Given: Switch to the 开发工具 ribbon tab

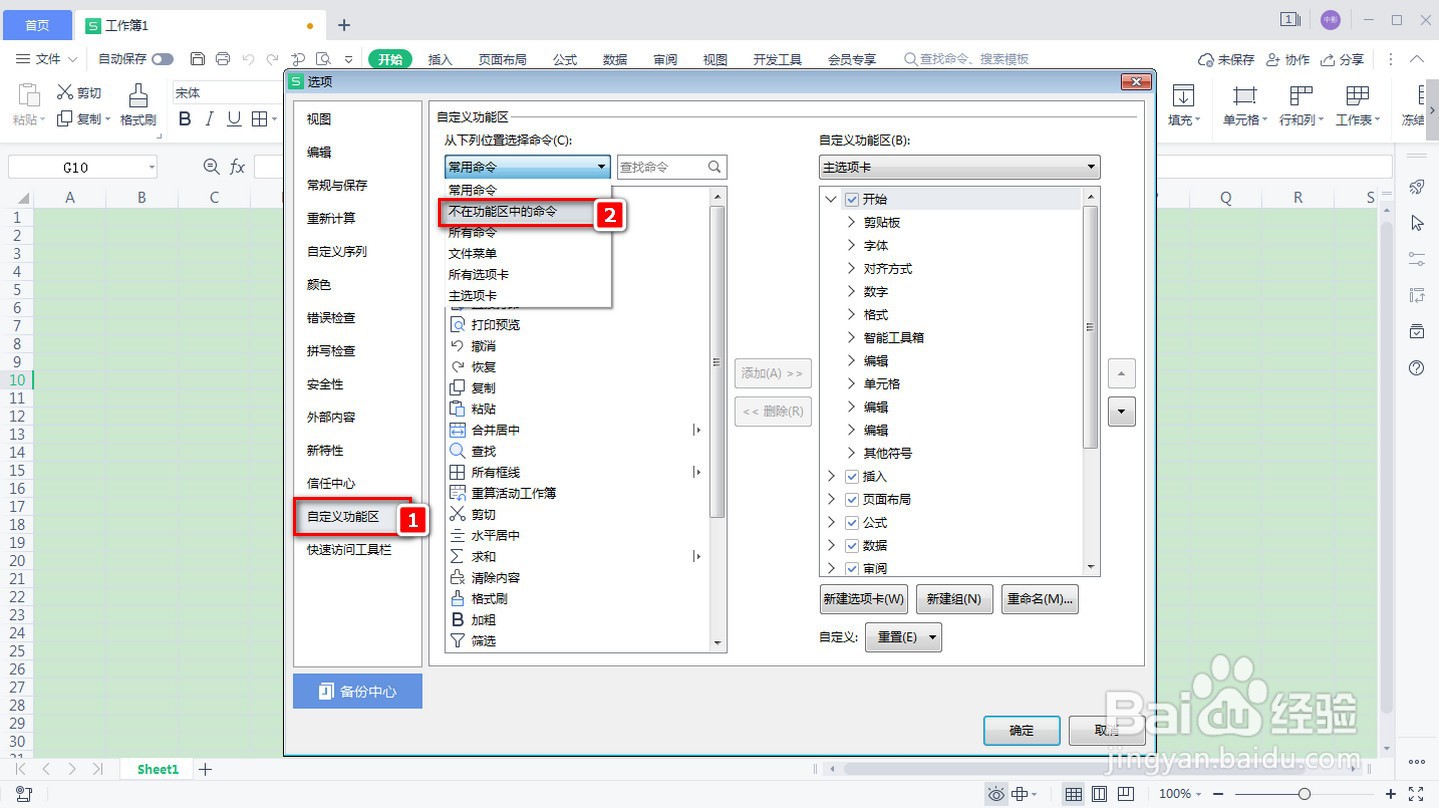Looking at the screenshot, I should [x=776, y=59].
